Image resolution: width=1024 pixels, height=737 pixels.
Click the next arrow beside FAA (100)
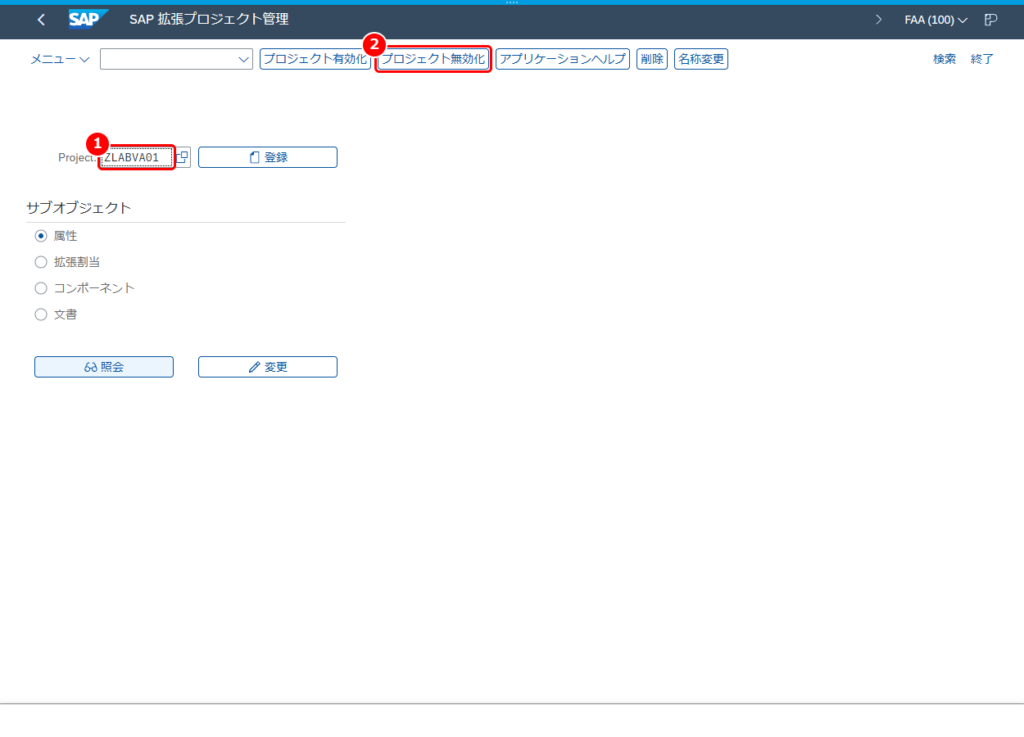878,20
